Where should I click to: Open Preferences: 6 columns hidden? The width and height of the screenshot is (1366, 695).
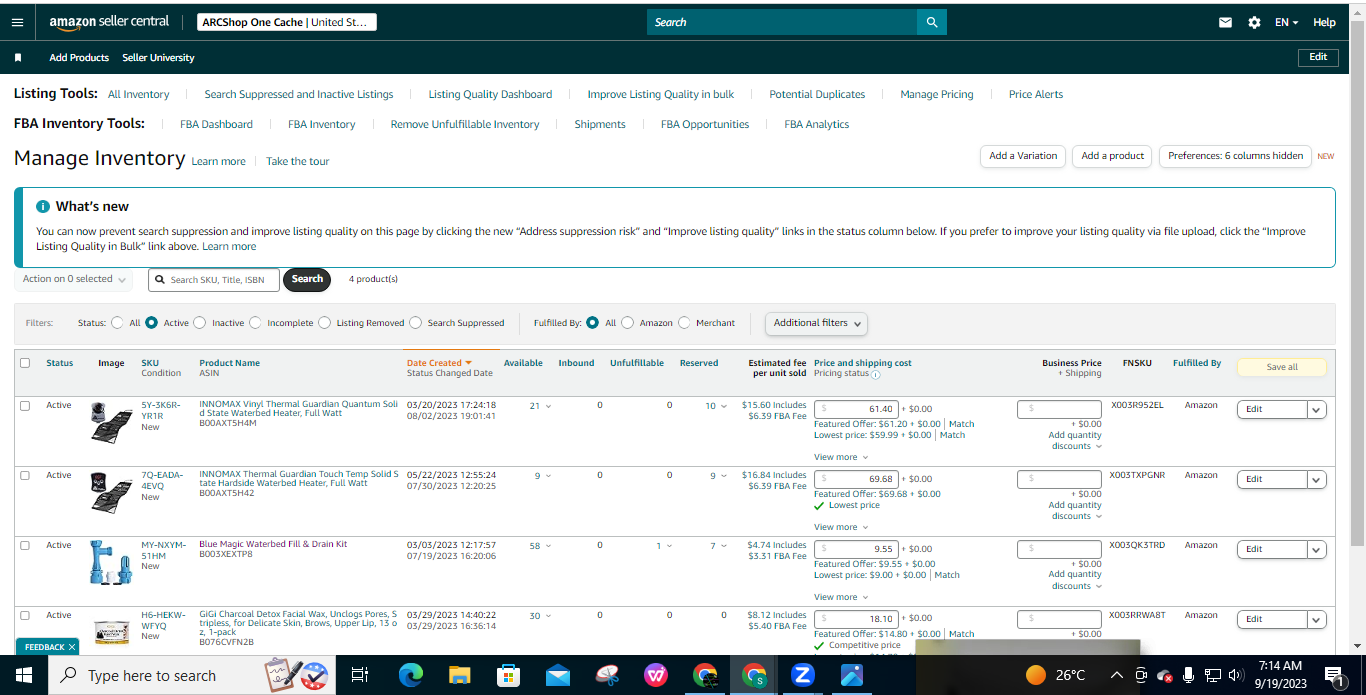1235,156
